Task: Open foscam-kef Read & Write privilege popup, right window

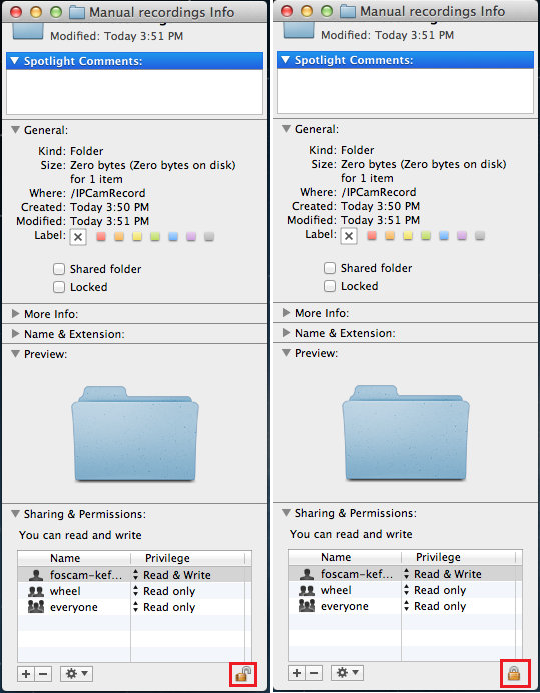Action: tap(443, 574)
